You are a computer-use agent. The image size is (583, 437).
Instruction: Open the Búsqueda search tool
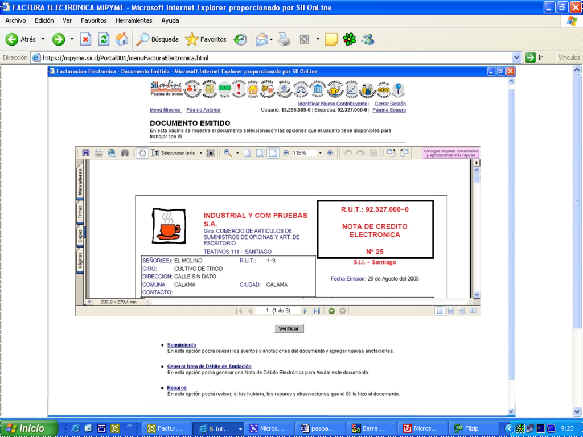coord(157,39)
